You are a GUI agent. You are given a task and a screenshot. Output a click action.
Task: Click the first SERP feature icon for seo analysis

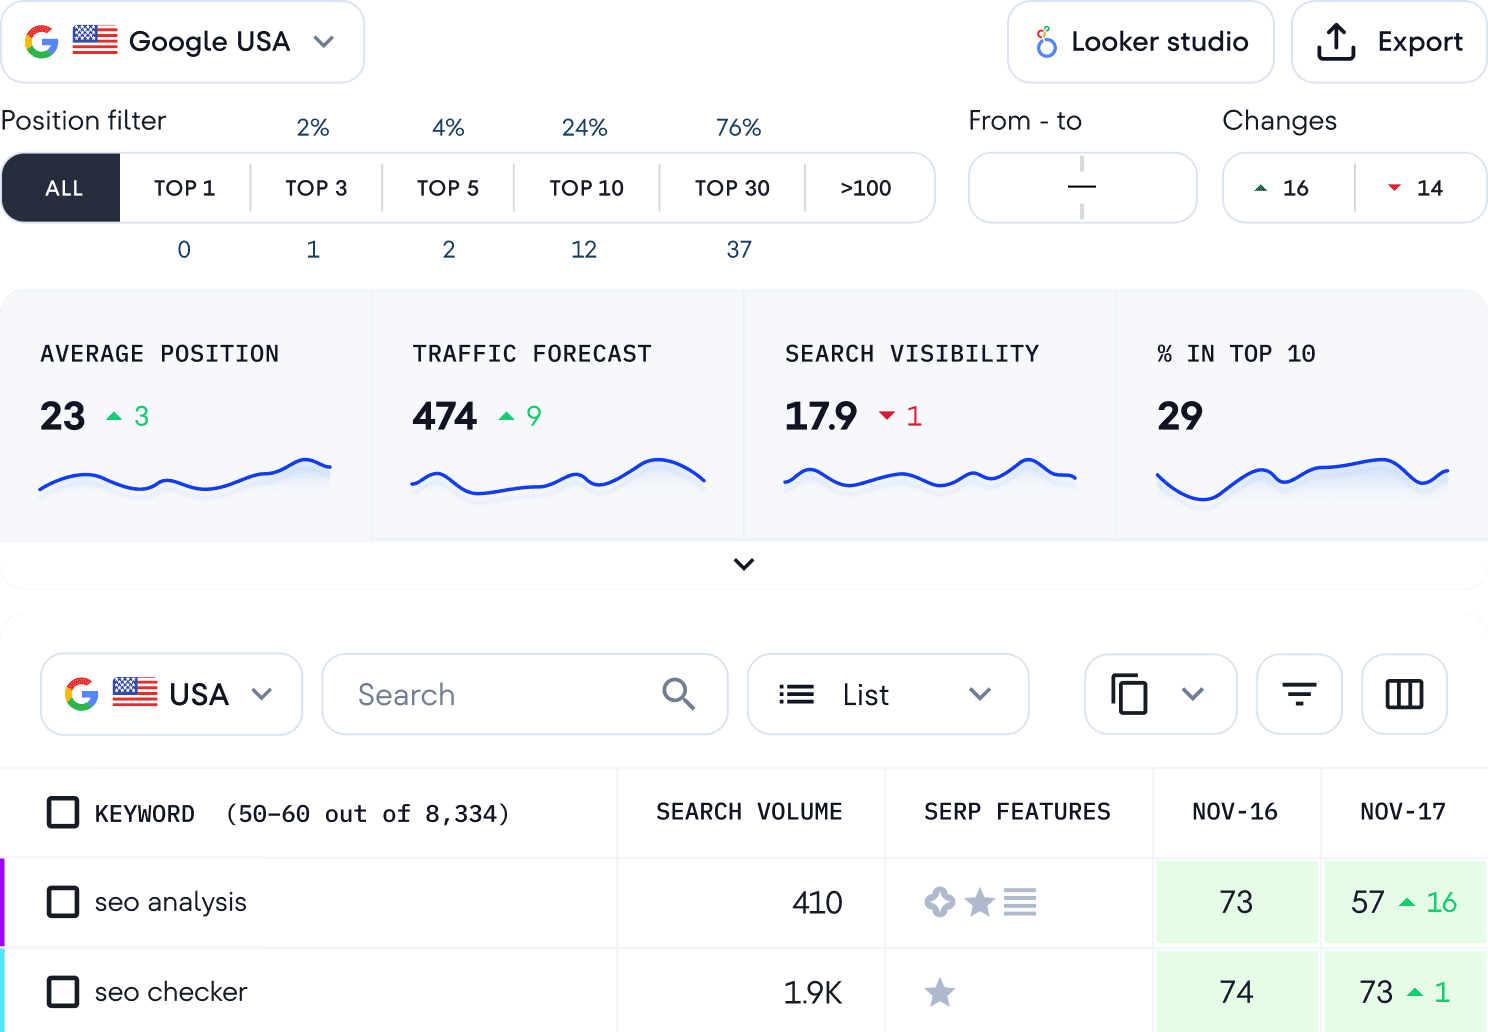[939, 902]
